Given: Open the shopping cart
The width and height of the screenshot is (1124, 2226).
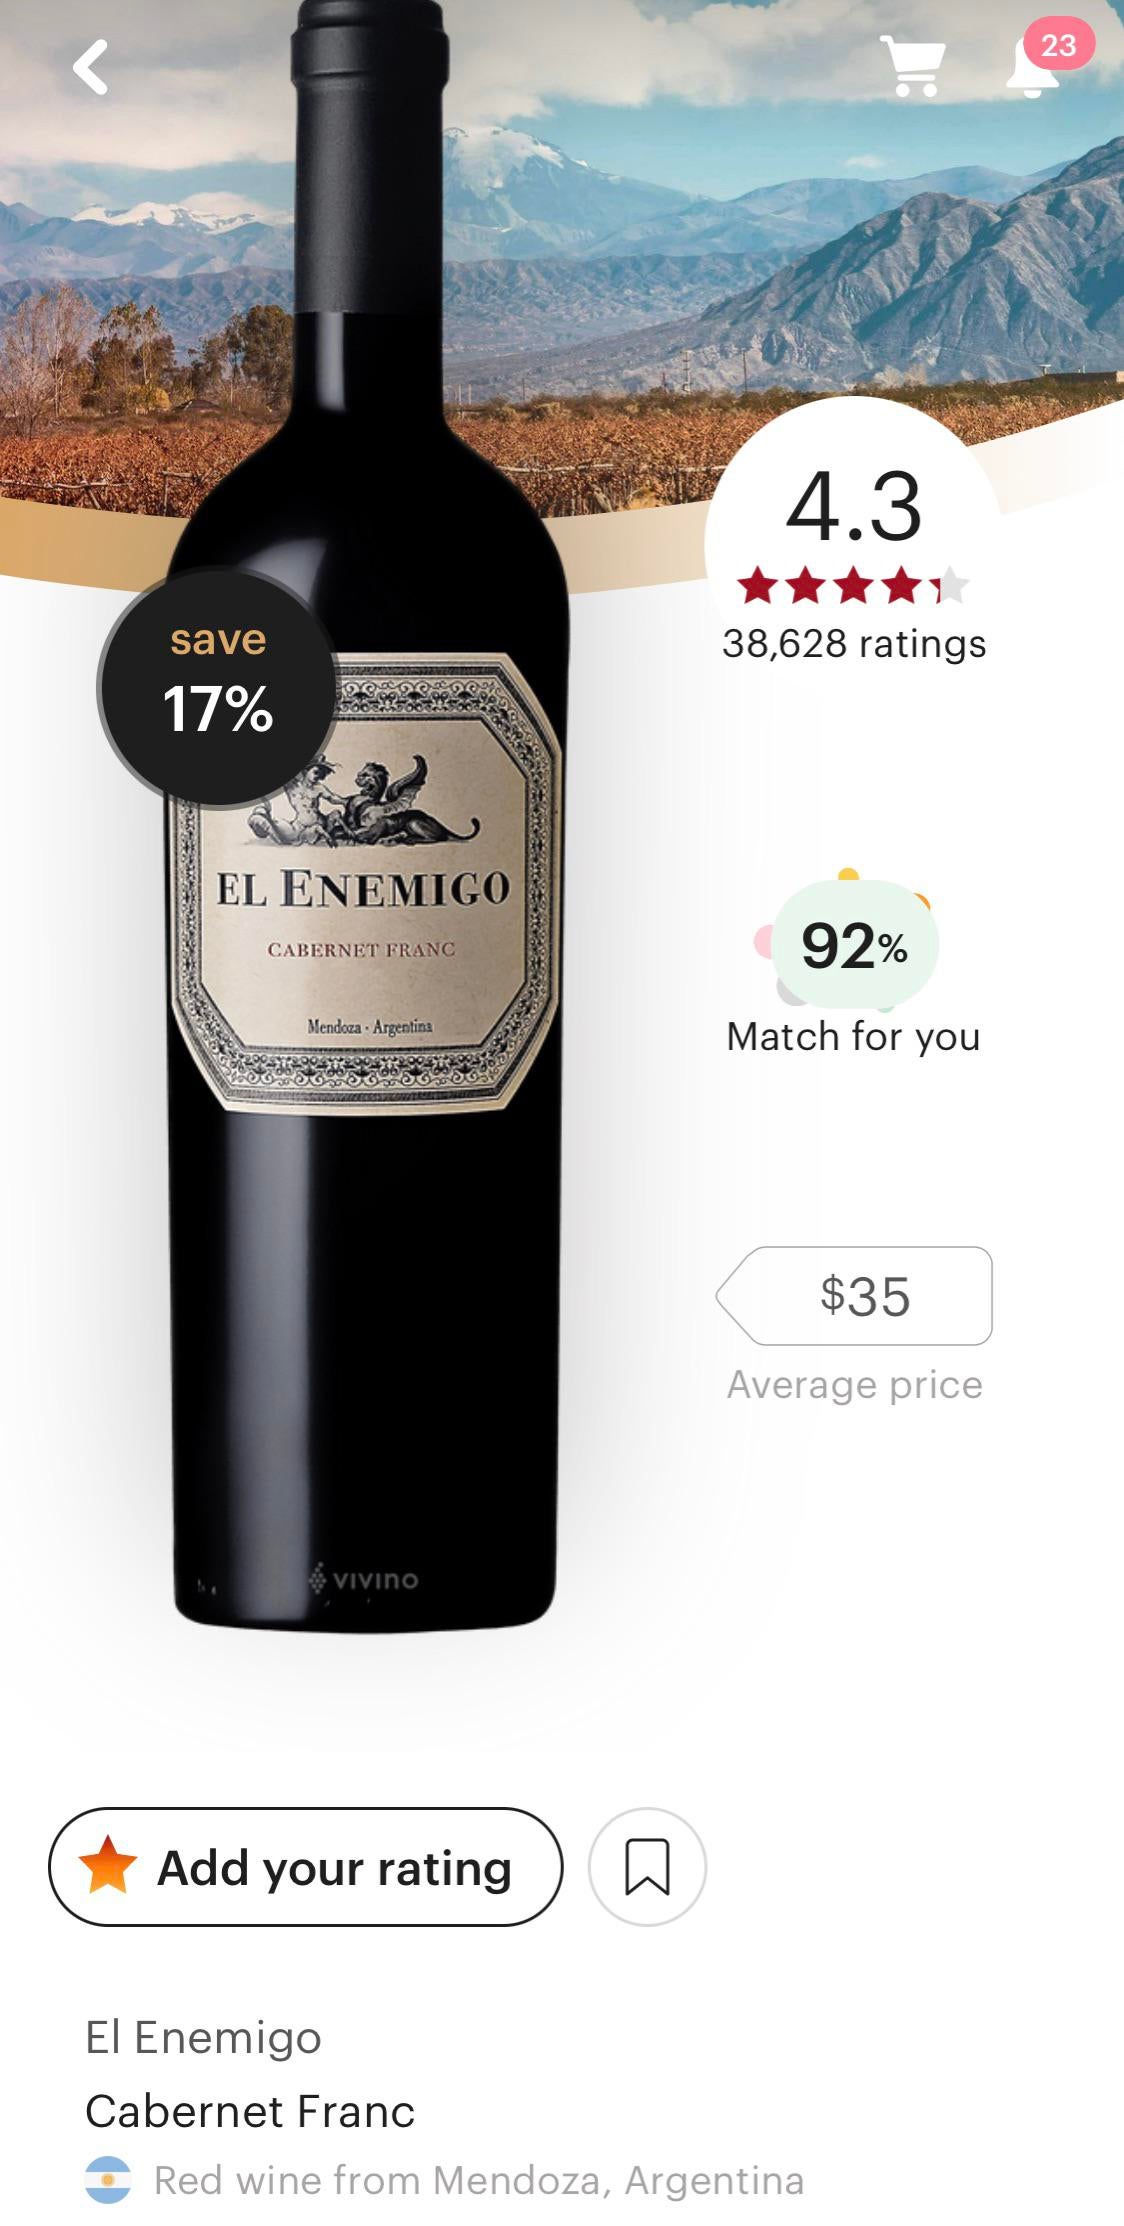Looking at the screenshot, I should pyautogui.click(x=912, y=66).
